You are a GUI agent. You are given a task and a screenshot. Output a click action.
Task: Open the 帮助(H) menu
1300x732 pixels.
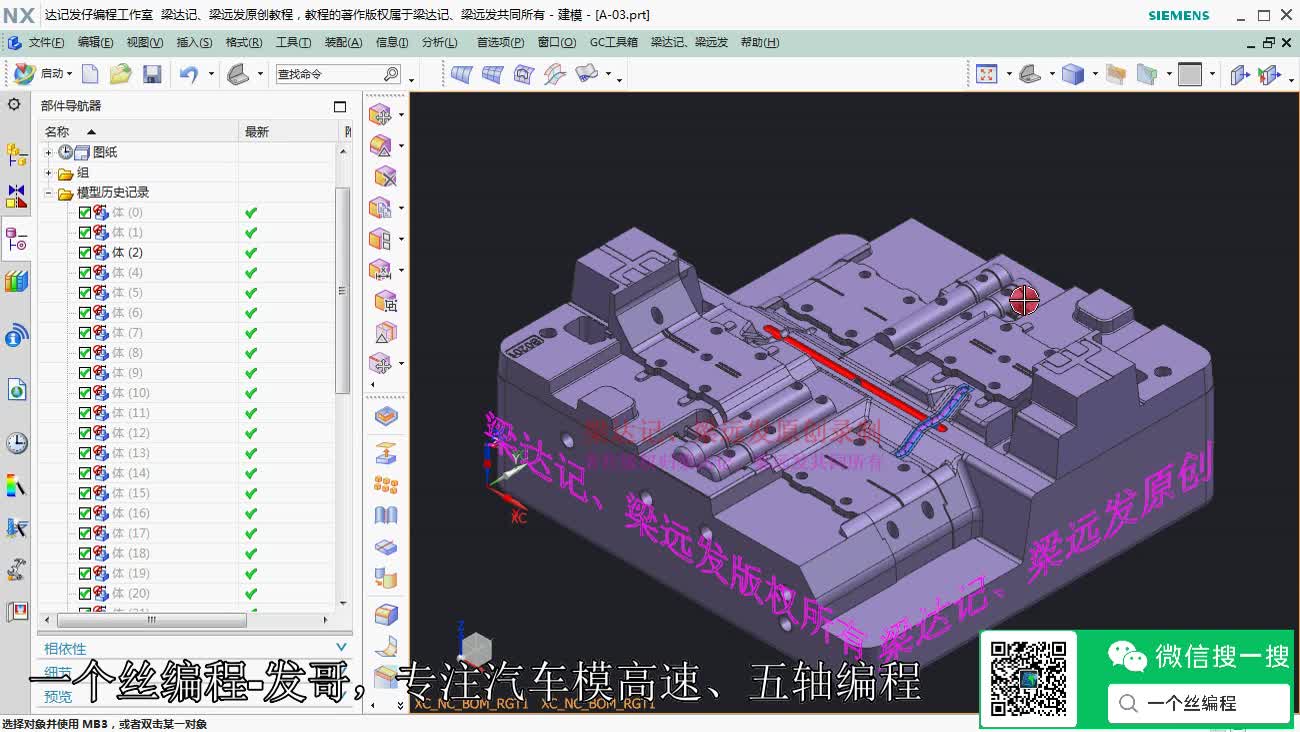point(760,42)
